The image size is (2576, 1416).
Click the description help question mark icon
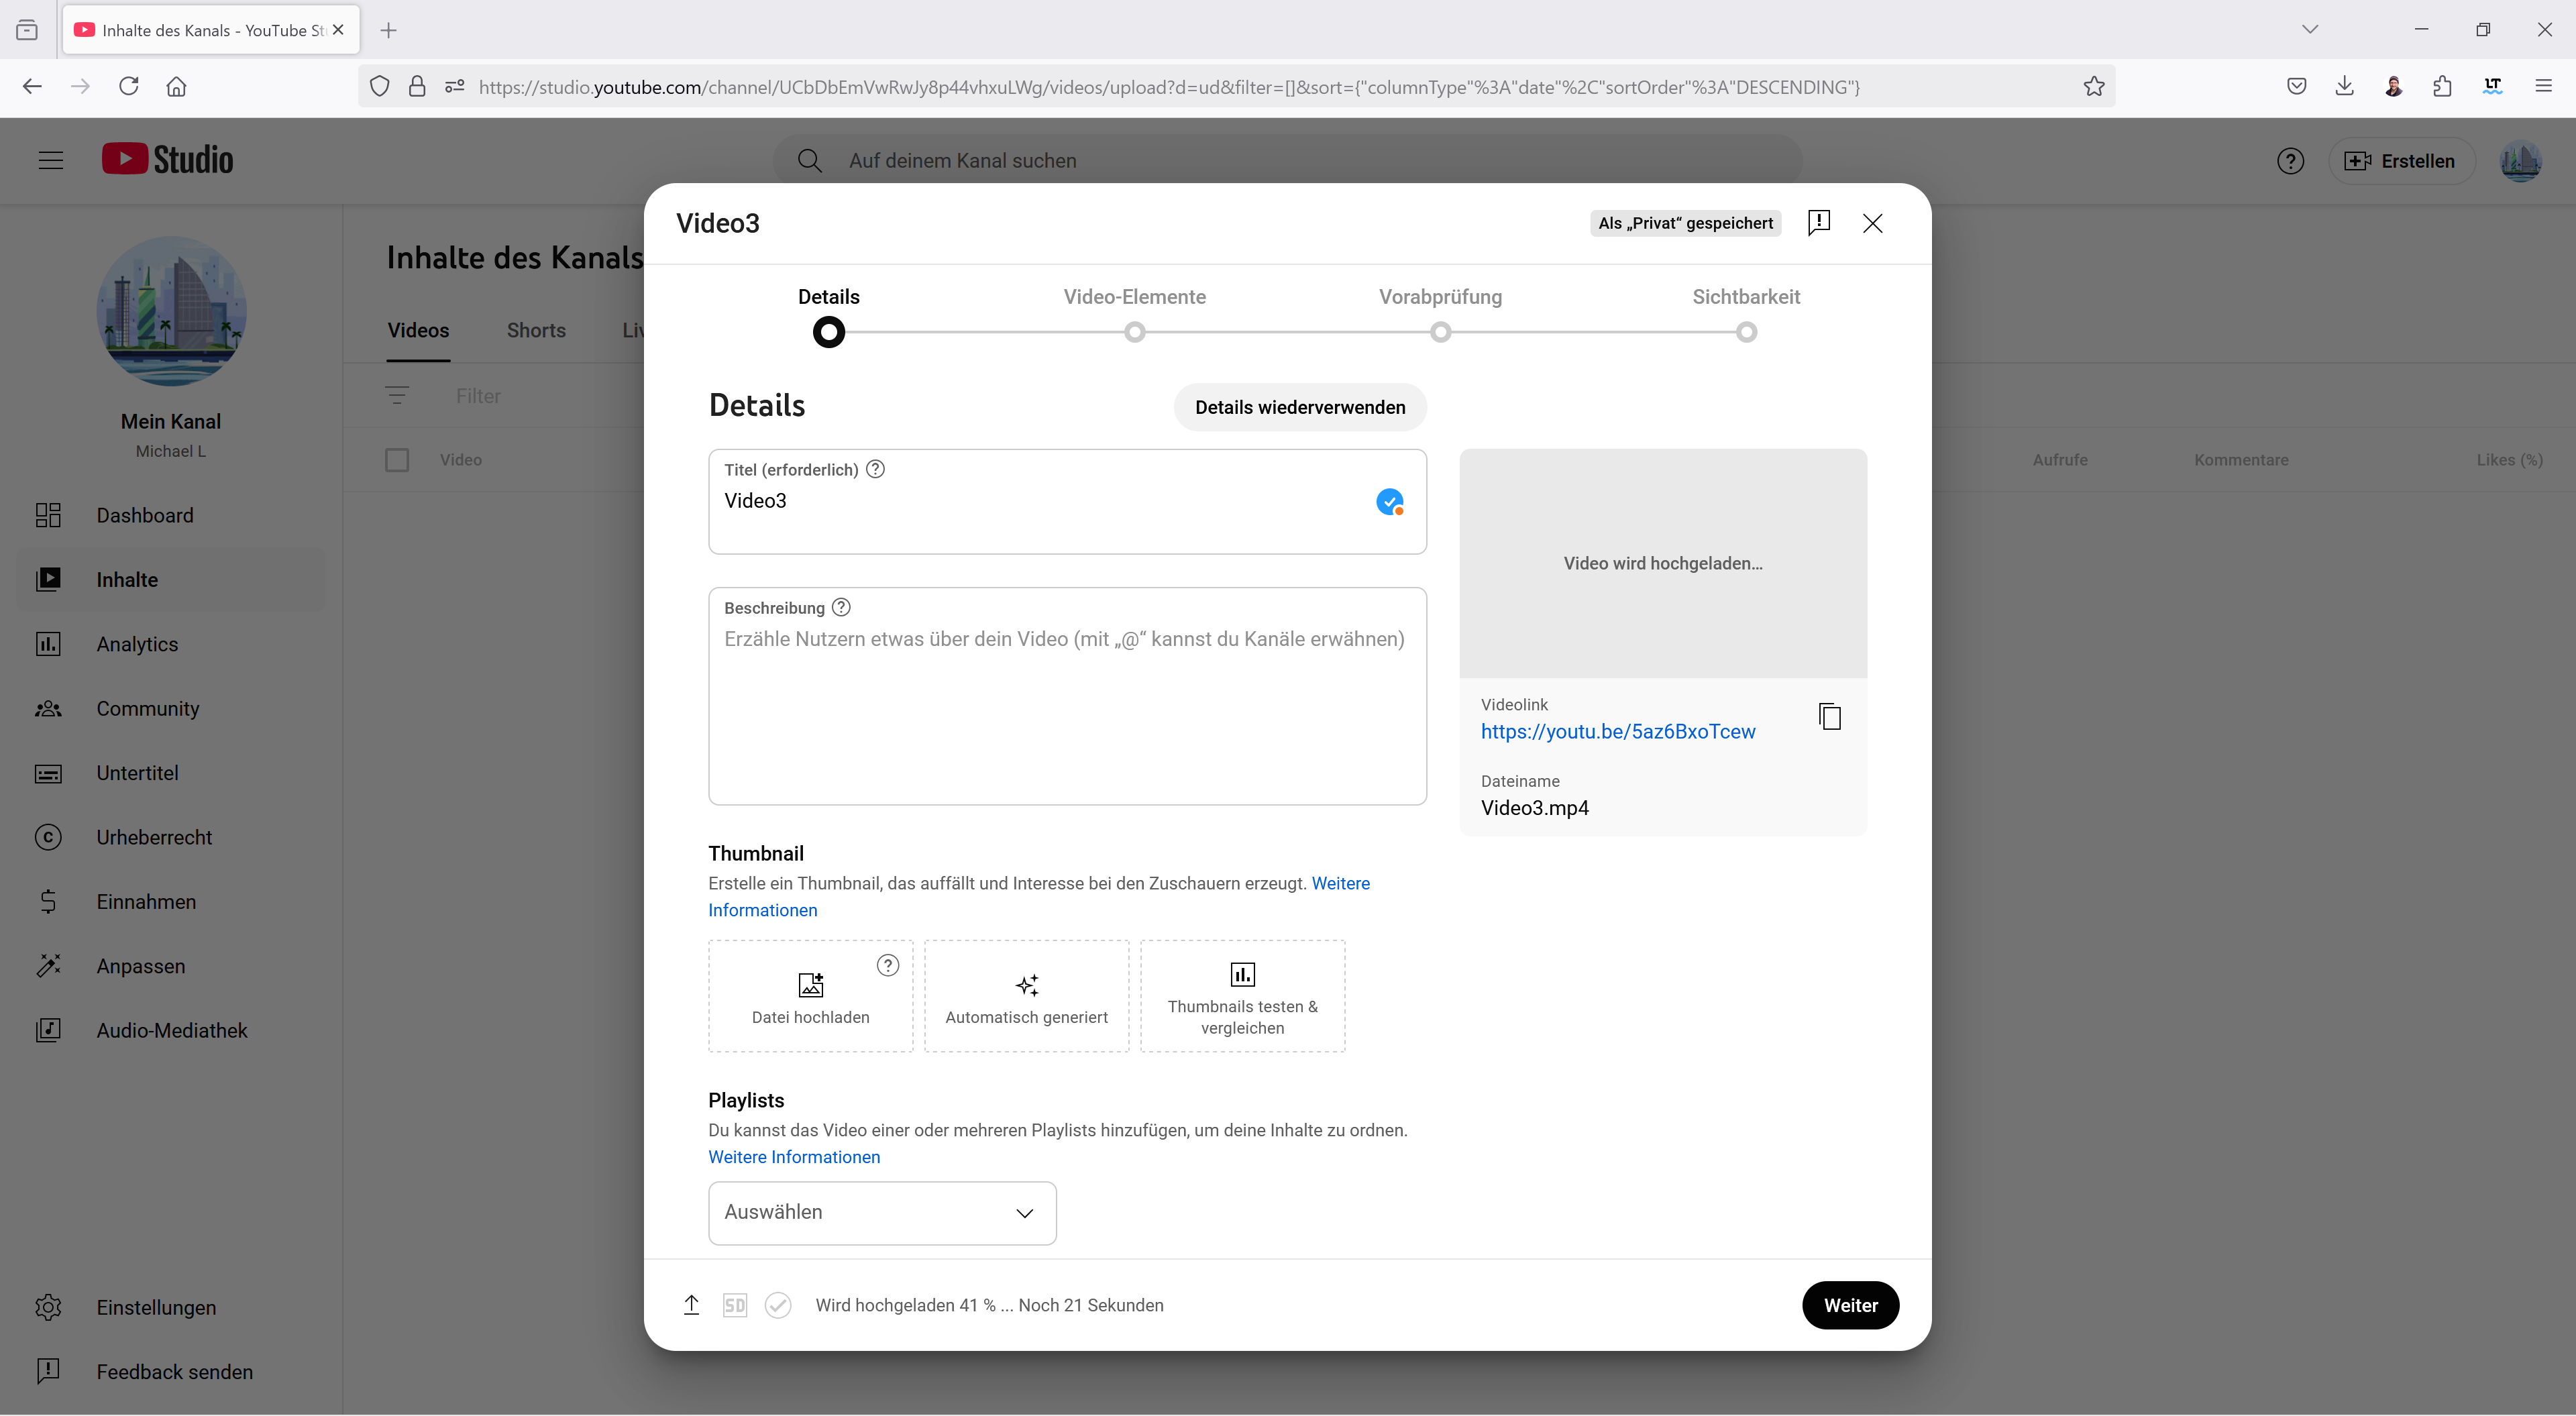(841, 607)
